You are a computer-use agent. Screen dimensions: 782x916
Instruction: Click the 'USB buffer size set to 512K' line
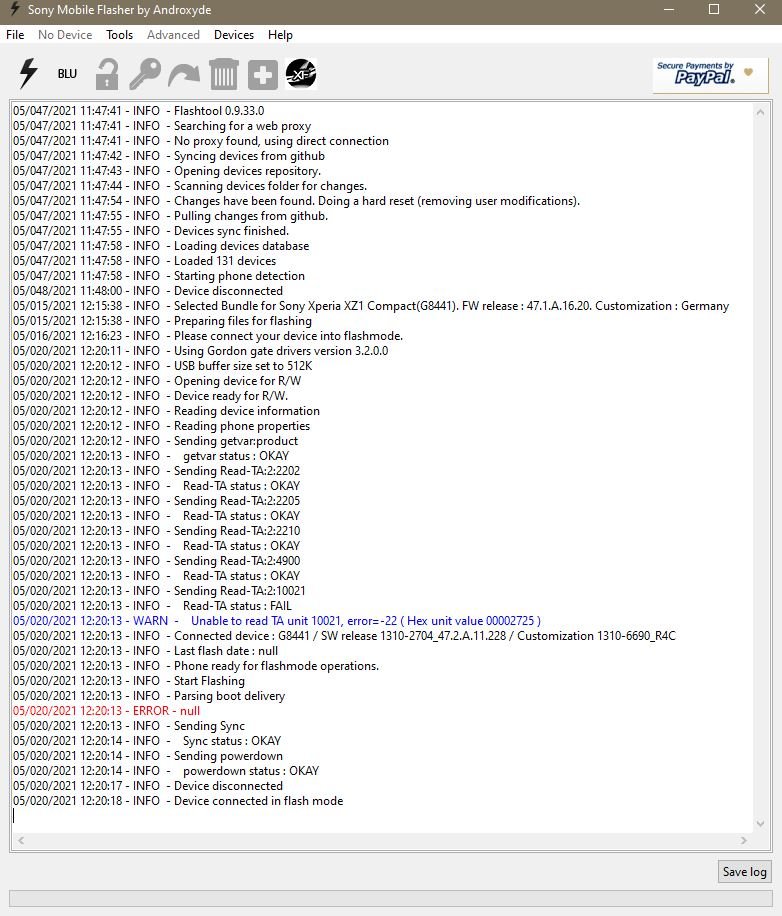[162, 366]
